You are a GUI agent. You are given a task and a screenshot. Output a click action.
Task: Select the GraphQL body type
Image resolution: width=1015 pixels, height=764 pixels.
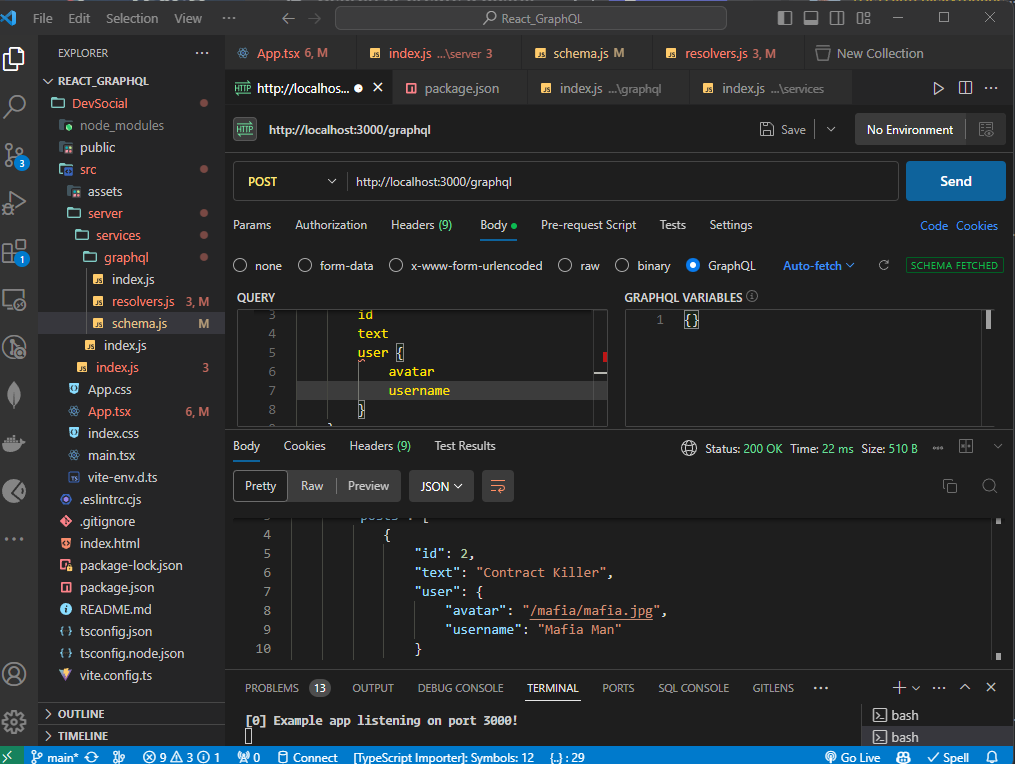click(x=693, y=265)
